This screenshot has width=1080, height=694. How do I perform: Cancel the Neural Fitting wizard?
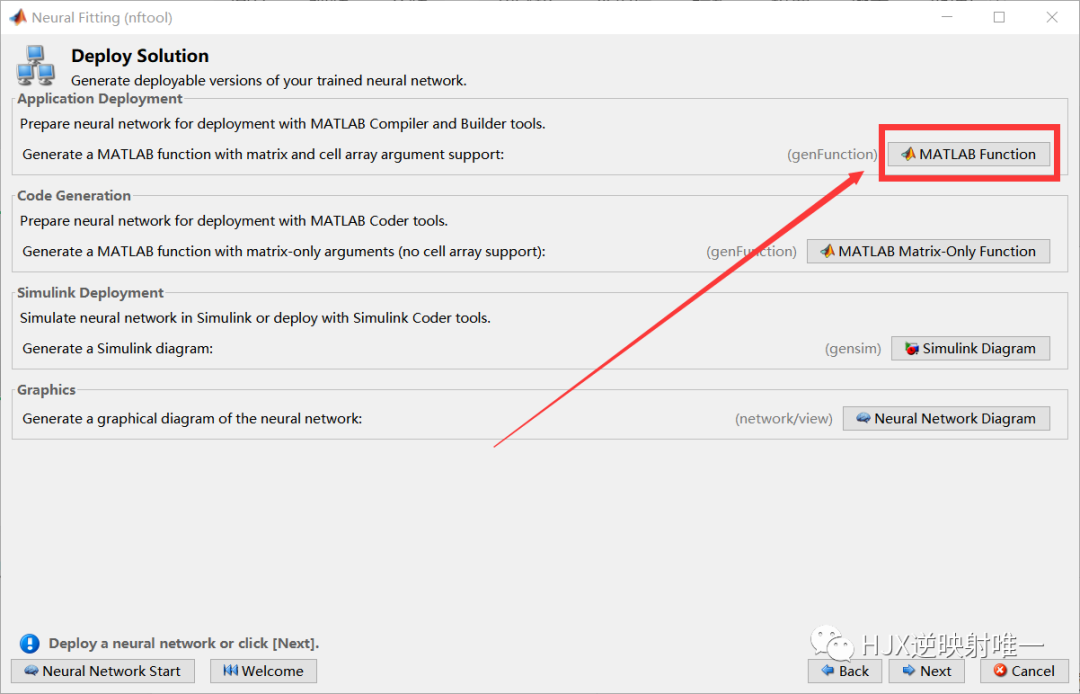[1024, 671]
